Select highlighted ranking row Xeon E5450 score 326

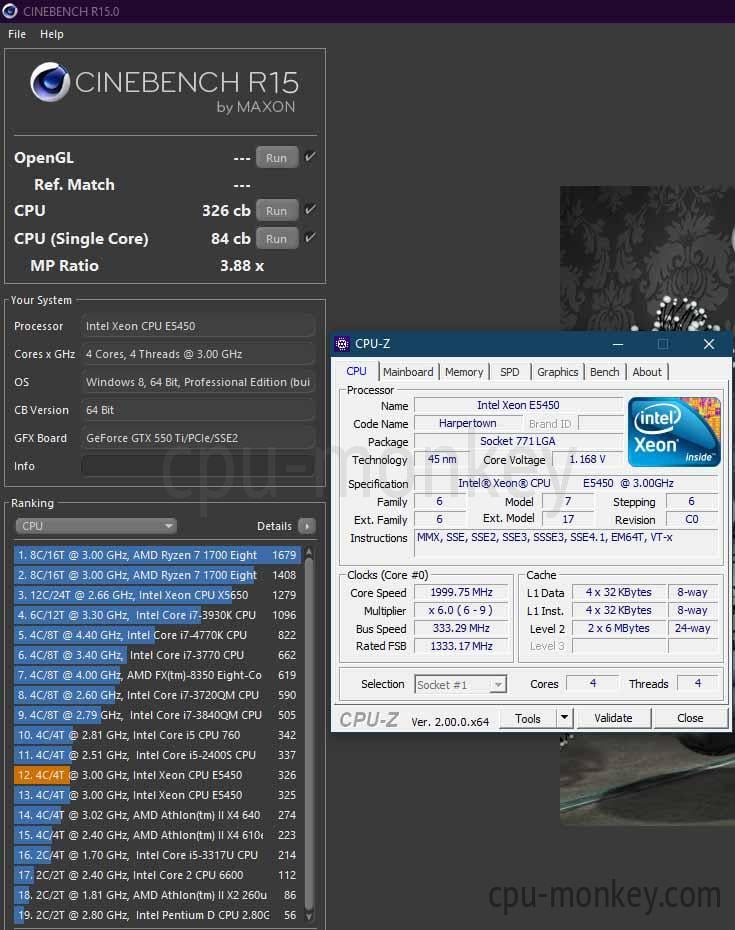(157, 775)
